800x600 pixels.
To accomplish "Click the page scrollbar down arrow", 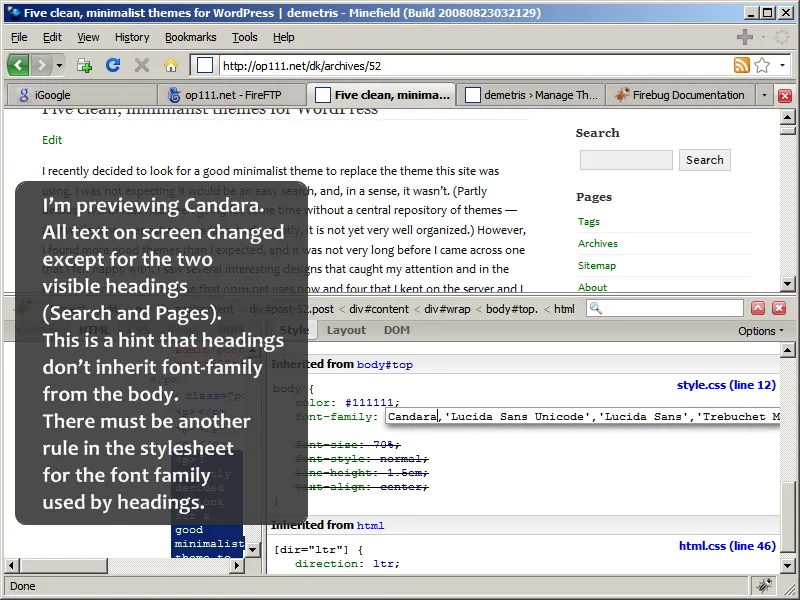I will pyautogui.click(x=787, y=284).
